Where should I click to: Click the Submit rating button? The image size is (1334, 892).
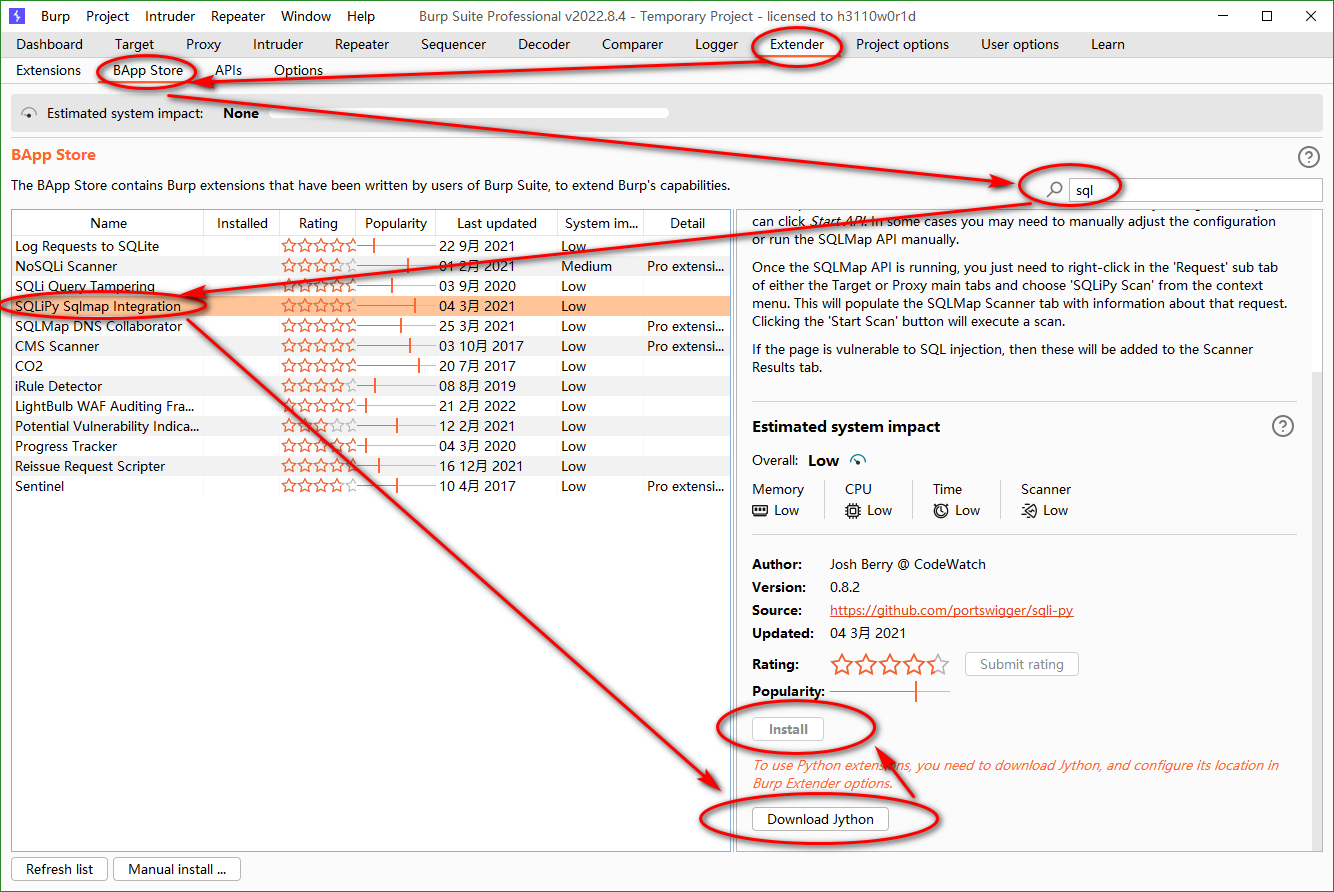pos(1021,664)
